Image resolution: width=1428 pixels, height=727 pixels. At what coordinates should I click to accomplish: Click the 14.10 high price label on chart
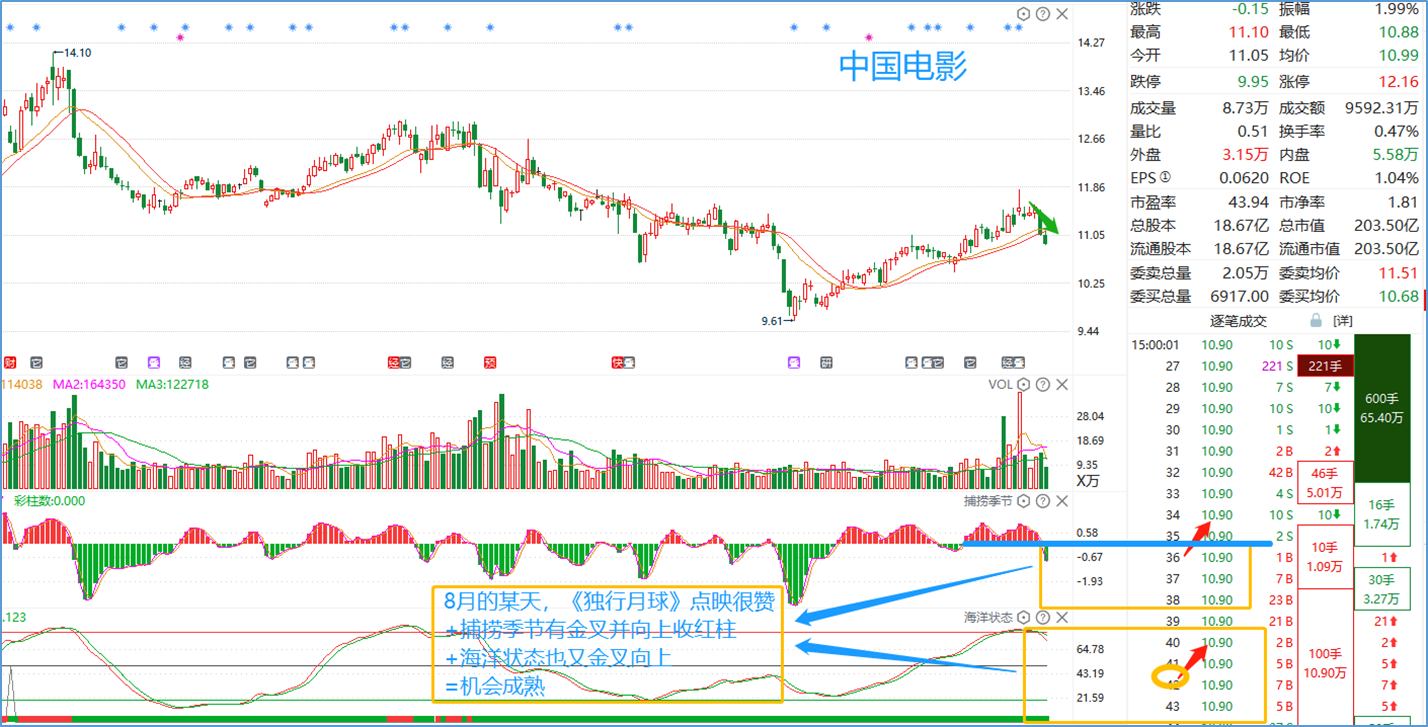tap(77, 53)
